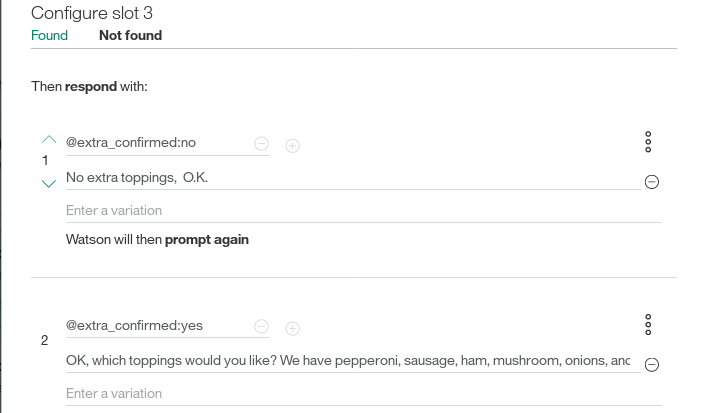The height and width of the screenshot is (413, 704).
Task: Switch to the Found tab
Action: (49, 35)
